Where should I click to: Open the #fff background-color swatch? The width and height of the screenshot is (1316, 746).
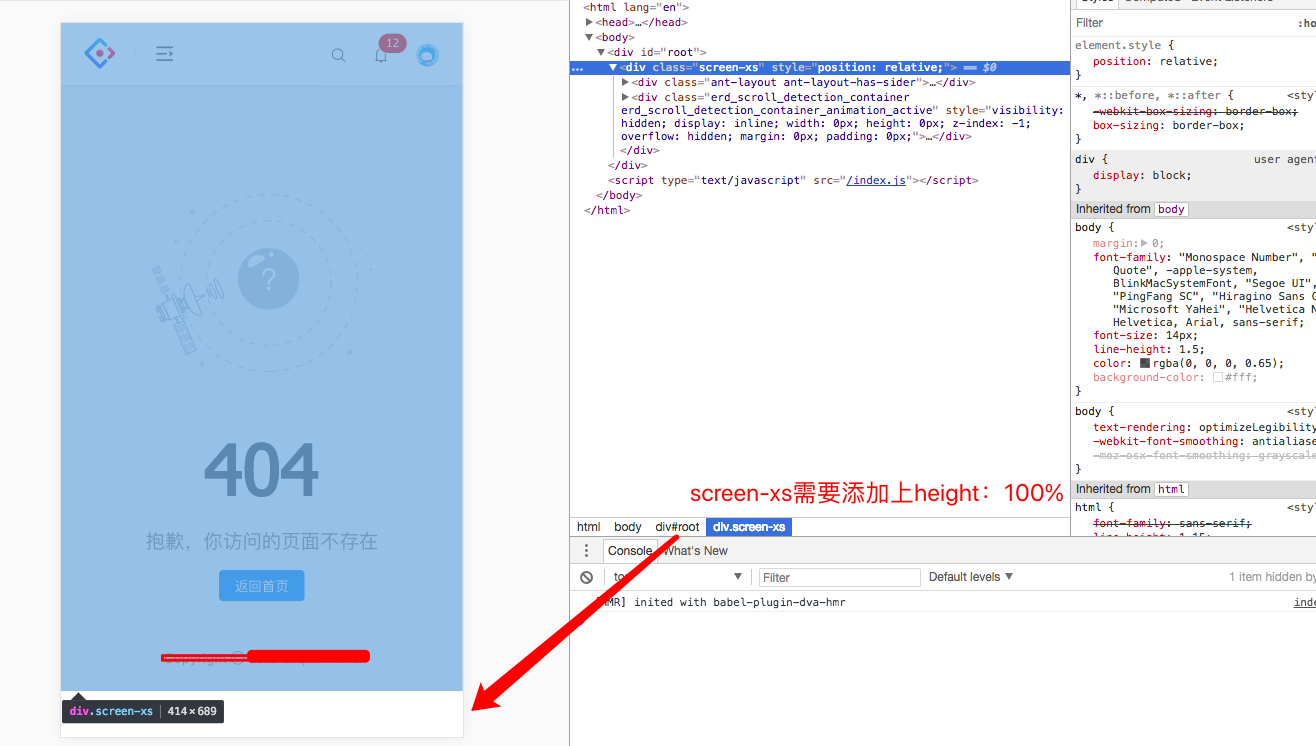point(1218,378)
